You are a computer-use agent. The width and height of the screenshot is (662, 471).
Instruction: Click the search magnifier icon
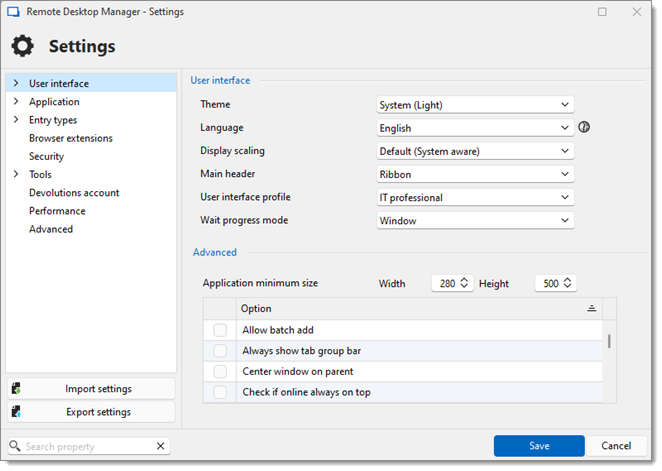tap(15, 446)
